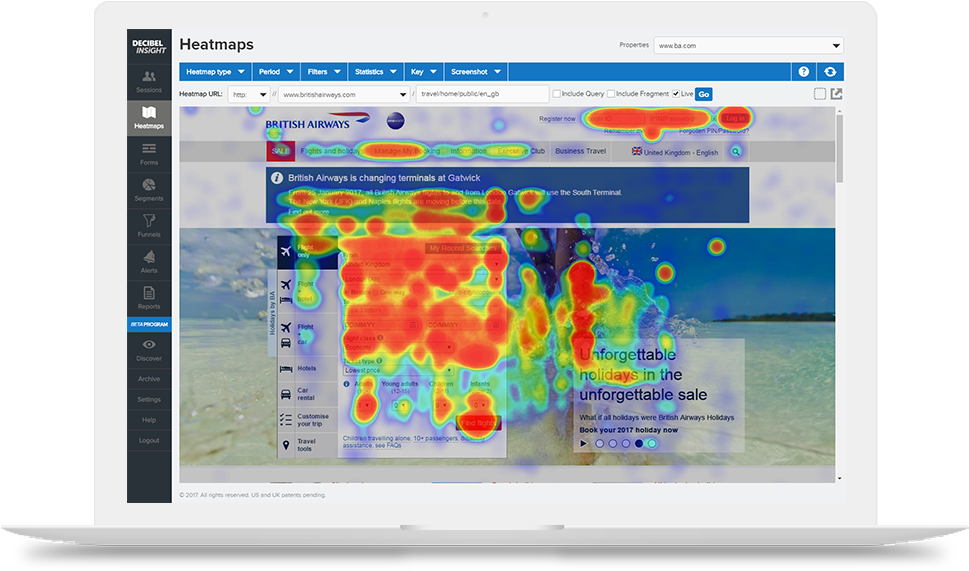The width and height of the screenshot is (969, 571).
Task: Click the Gatwick notice info icon
Action: (x=277, y=178)
